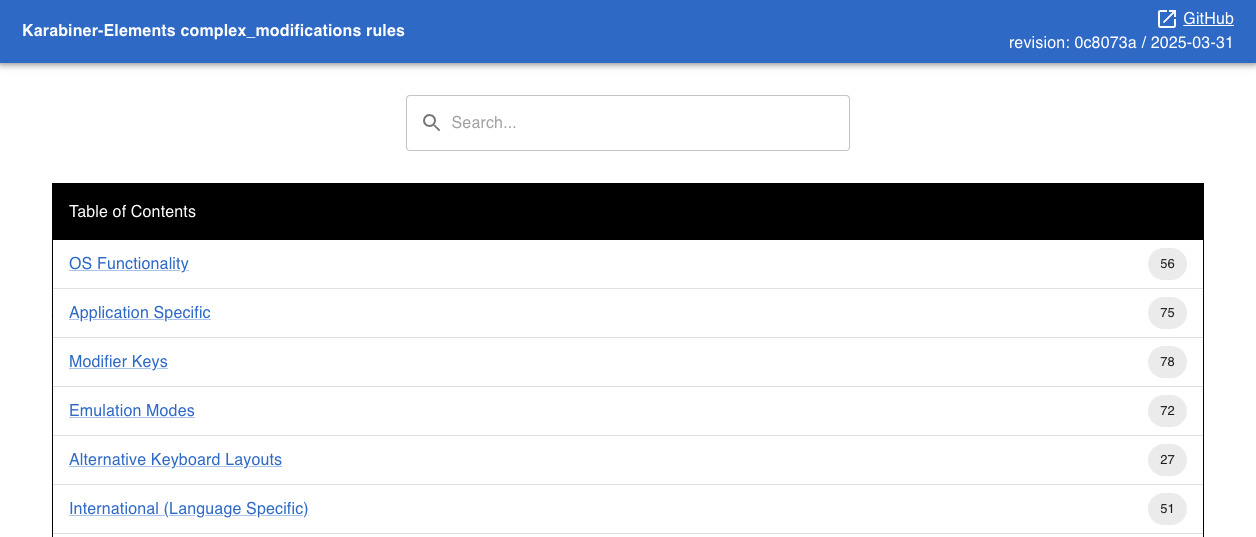Open the GitHub link

coord(1208,19)
